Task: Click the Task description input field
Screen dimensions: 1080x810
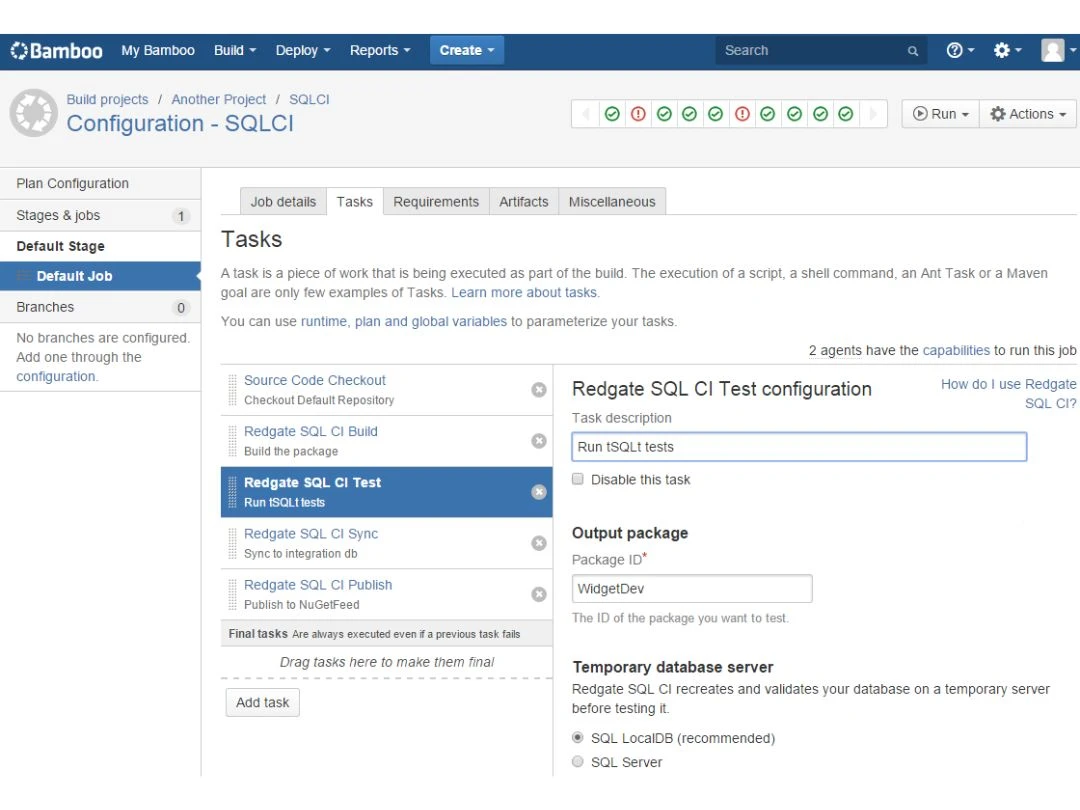Action: pyautogui.click(x=799, y=447)
